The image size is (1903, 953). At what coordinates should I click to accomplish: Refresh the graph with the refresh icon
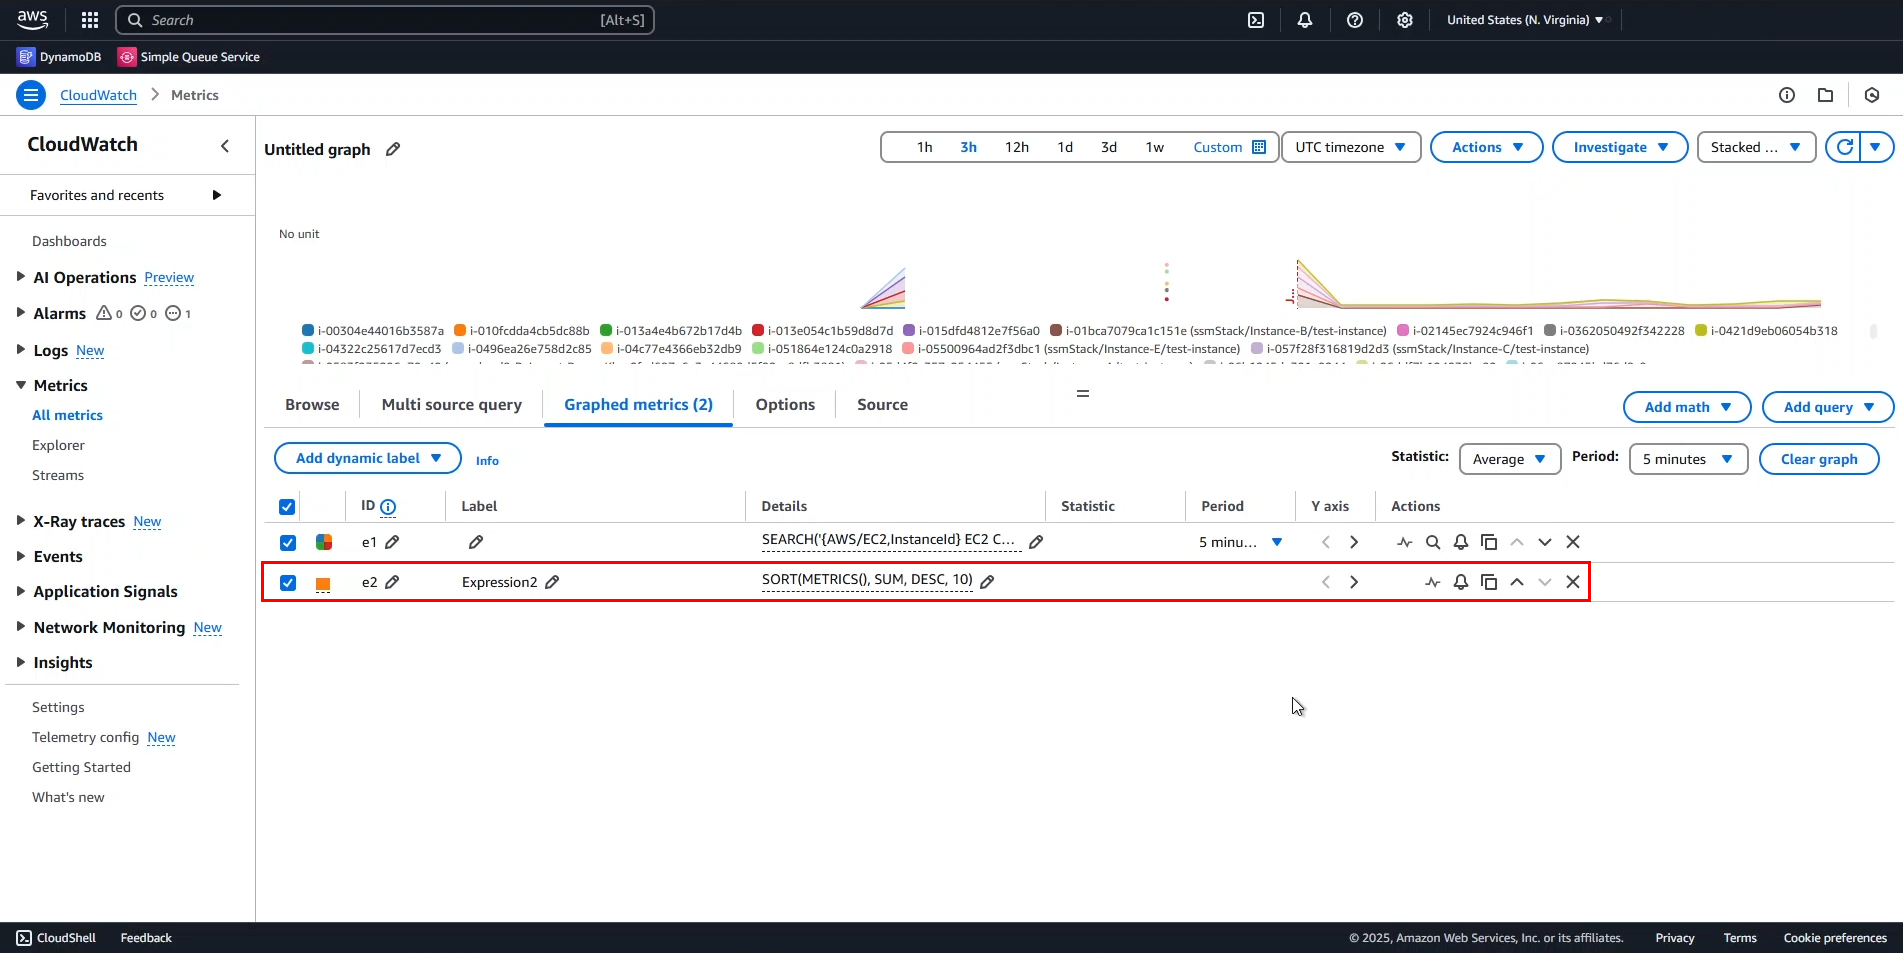coord(1844,147)
